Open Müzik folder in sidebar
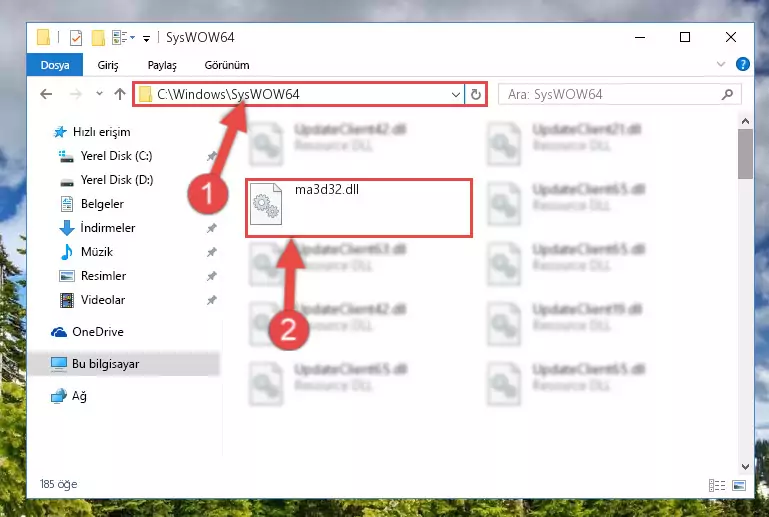The image size is (769, 517). (x=97, y=252)
